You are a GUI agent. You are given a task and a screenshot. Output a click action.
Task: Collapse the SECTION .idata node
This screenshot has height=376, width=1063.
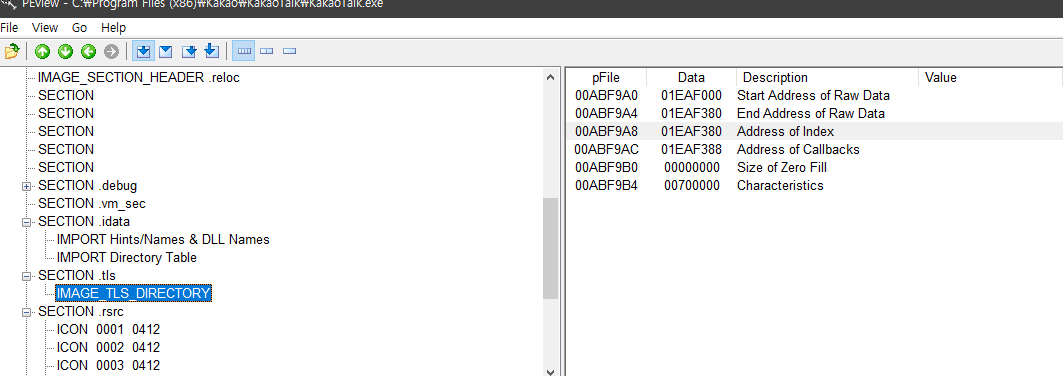coord(26,222)
